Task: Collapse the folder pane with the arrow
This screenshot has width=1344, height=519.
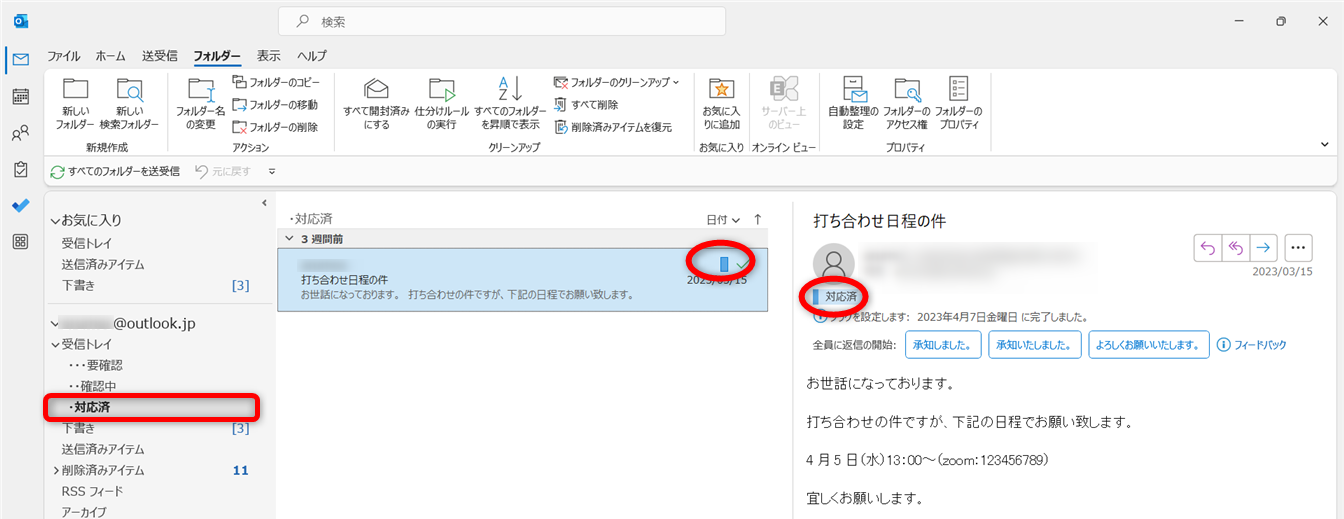Action: tap(264, 203)
